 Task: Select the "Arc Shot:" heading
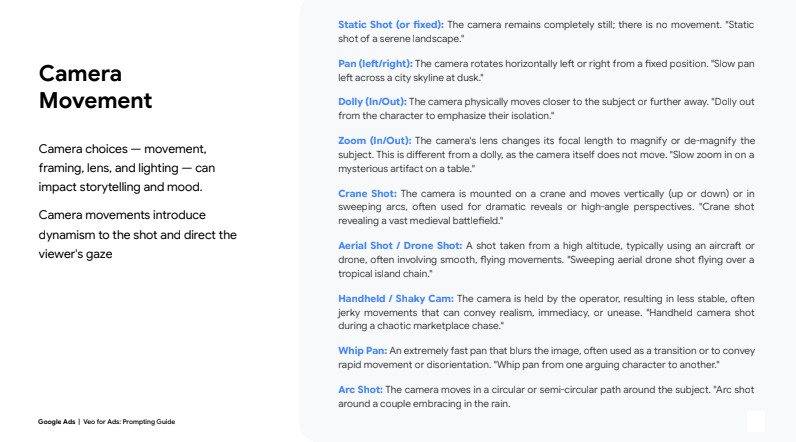click(x=361, y=389)
